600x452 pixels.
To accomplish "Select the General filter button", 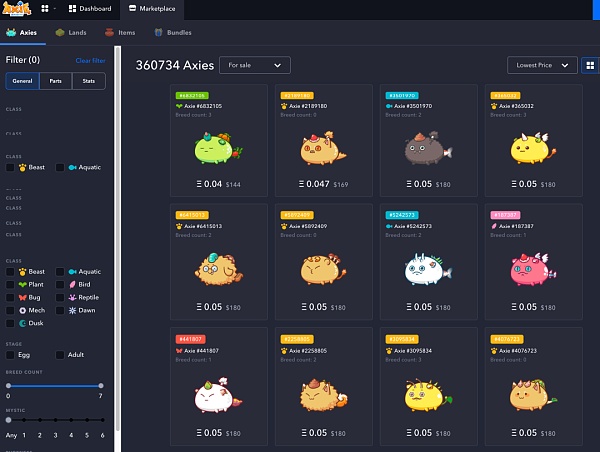I will pyautogui.click(x=22, y=81).
